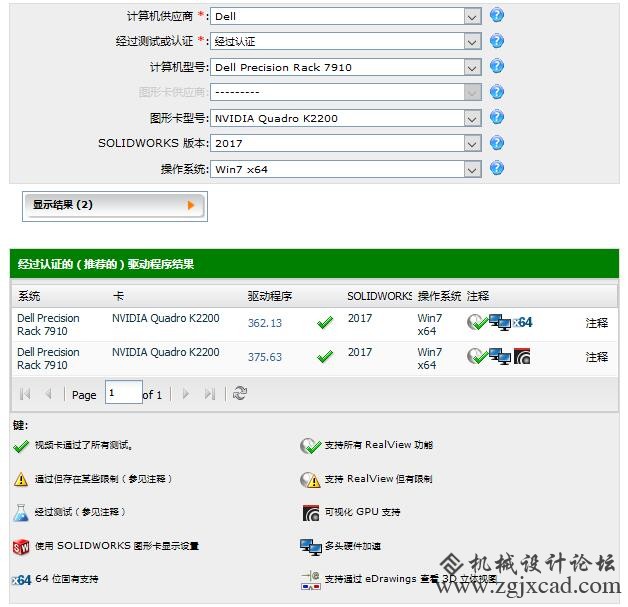Click x64 icon in 362.13 row
The width and height of the screenshot is (628, 607).
tap(523, 322)
